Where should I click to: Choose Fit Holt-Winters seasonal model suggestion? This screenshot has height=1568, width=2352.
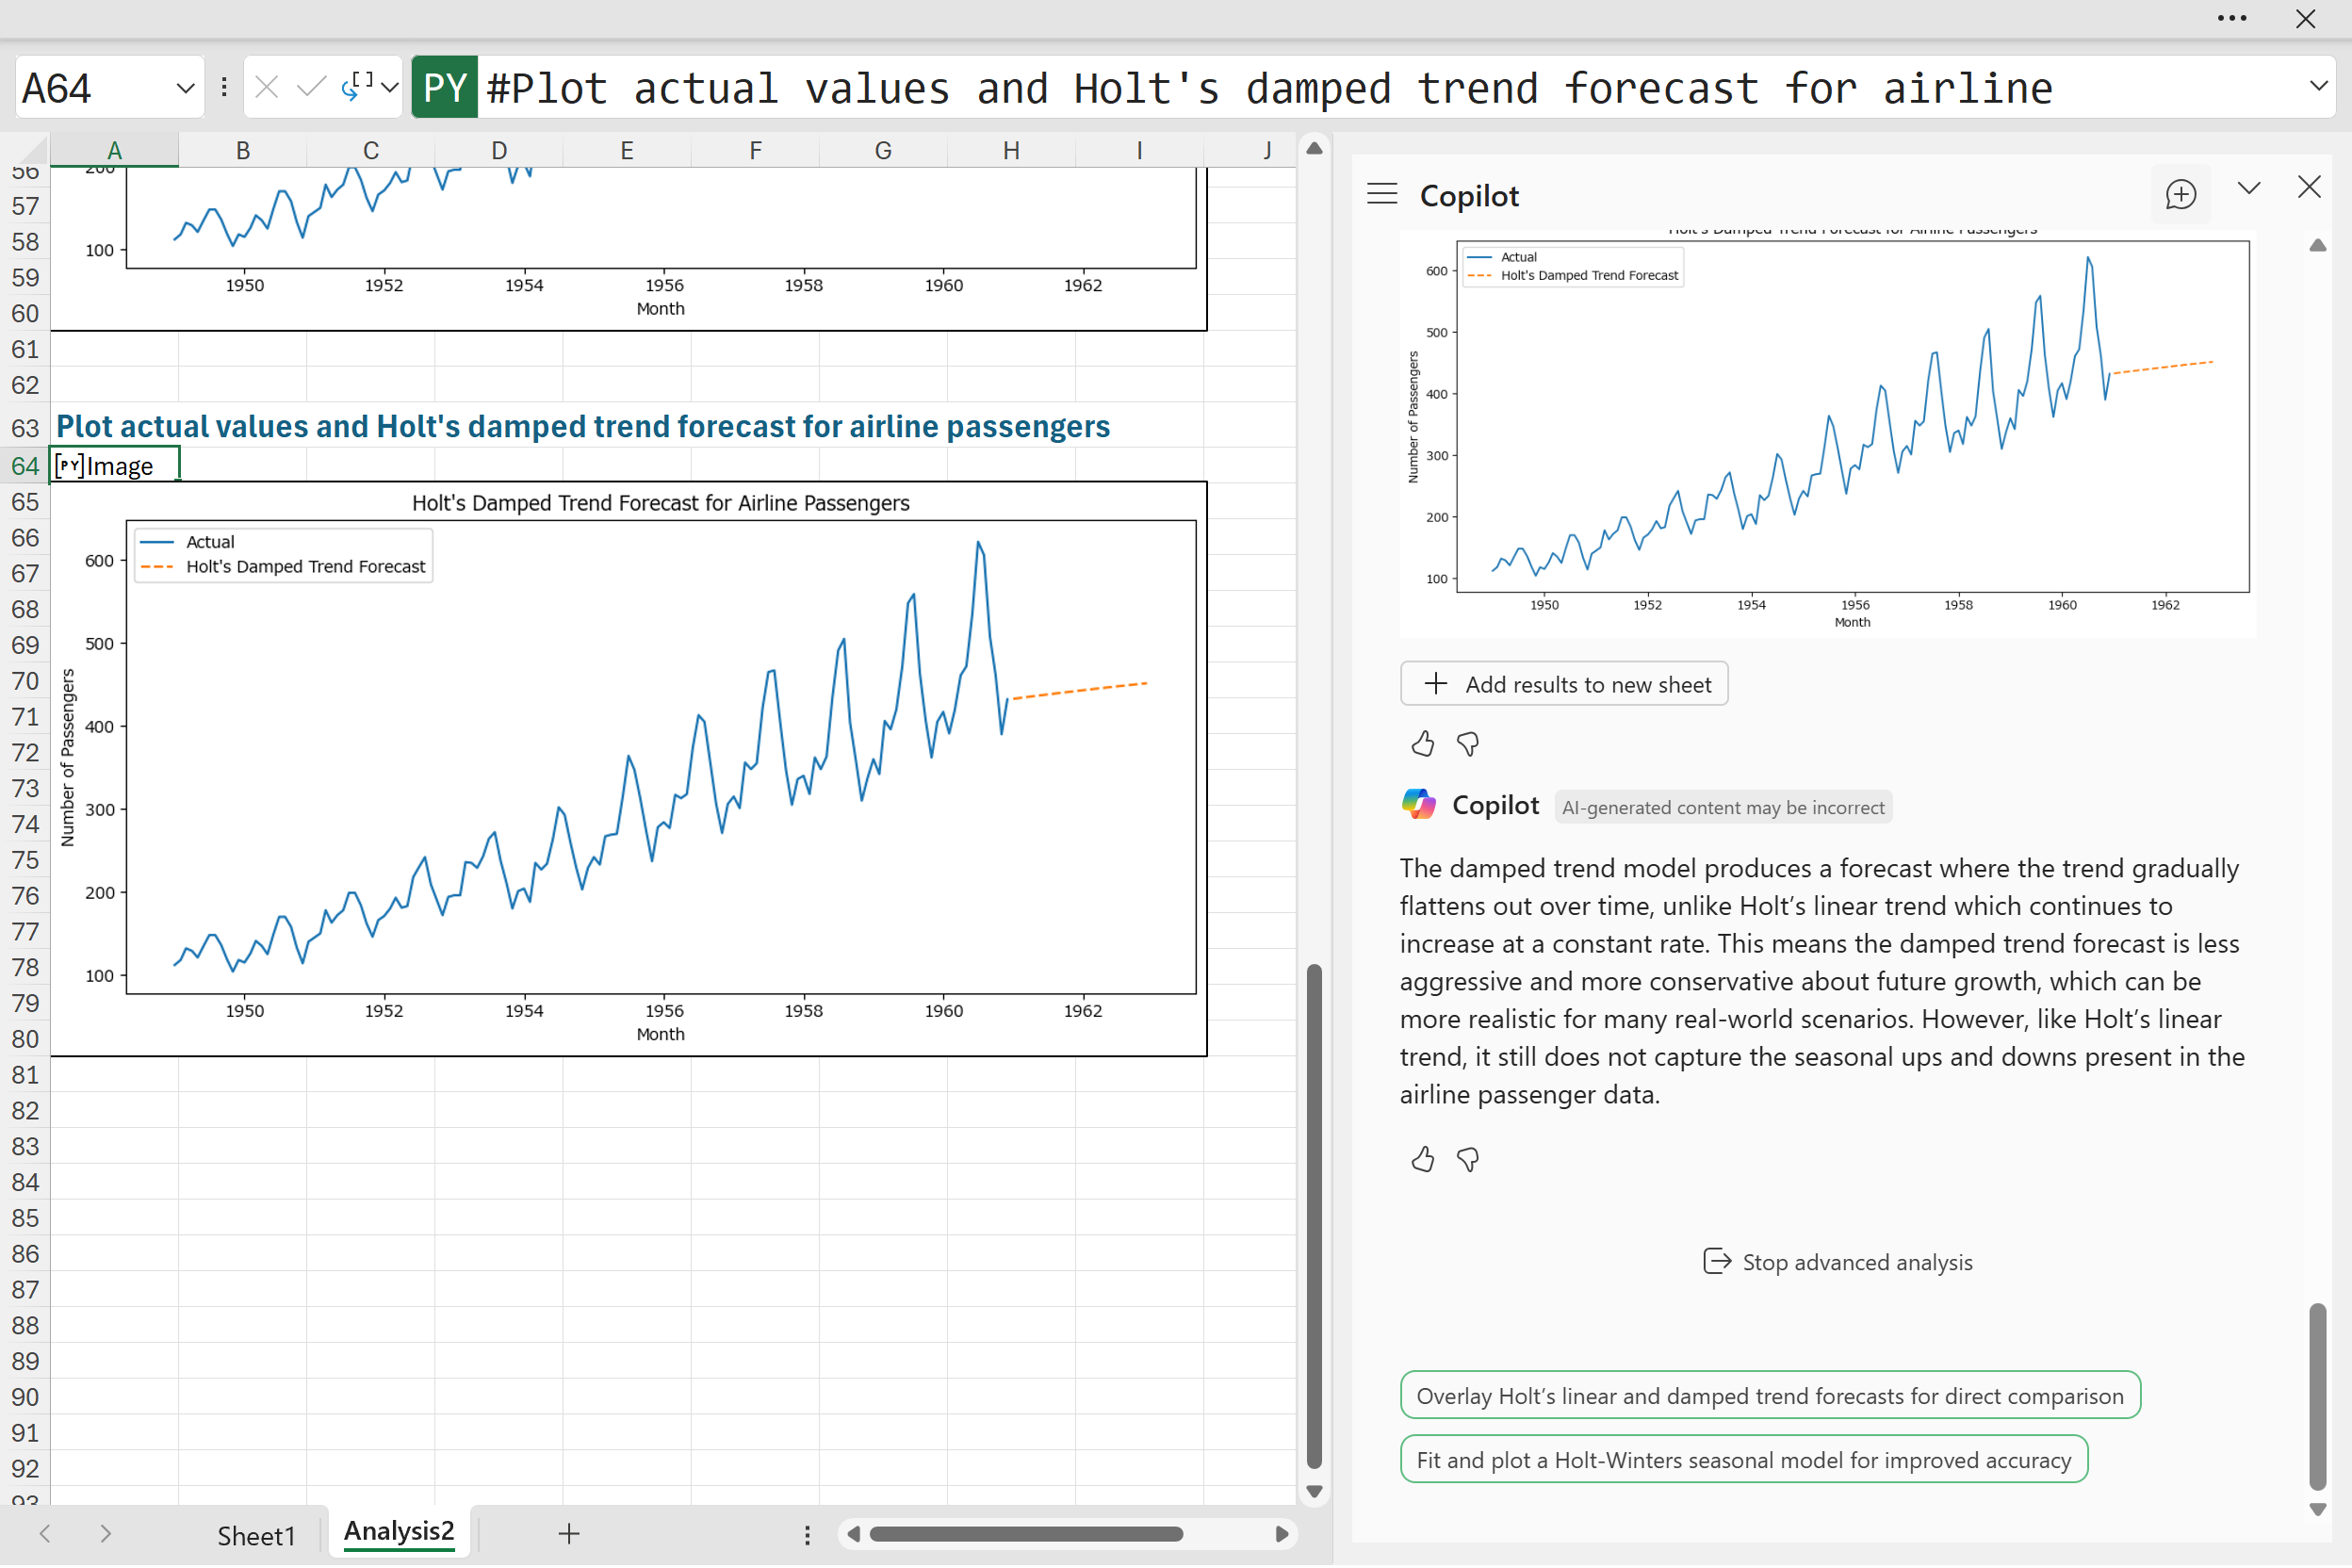click(x=1743, y=1460)
